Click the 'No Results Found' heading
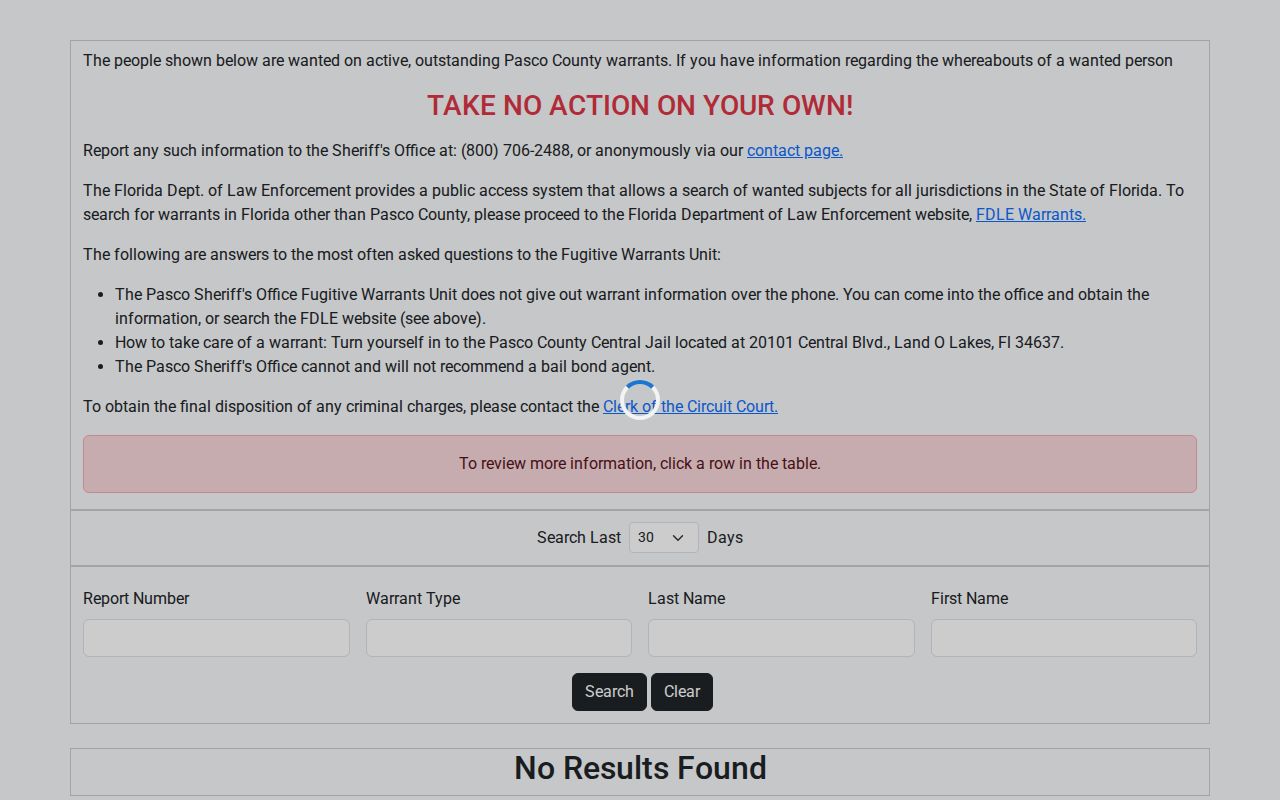 640,768
